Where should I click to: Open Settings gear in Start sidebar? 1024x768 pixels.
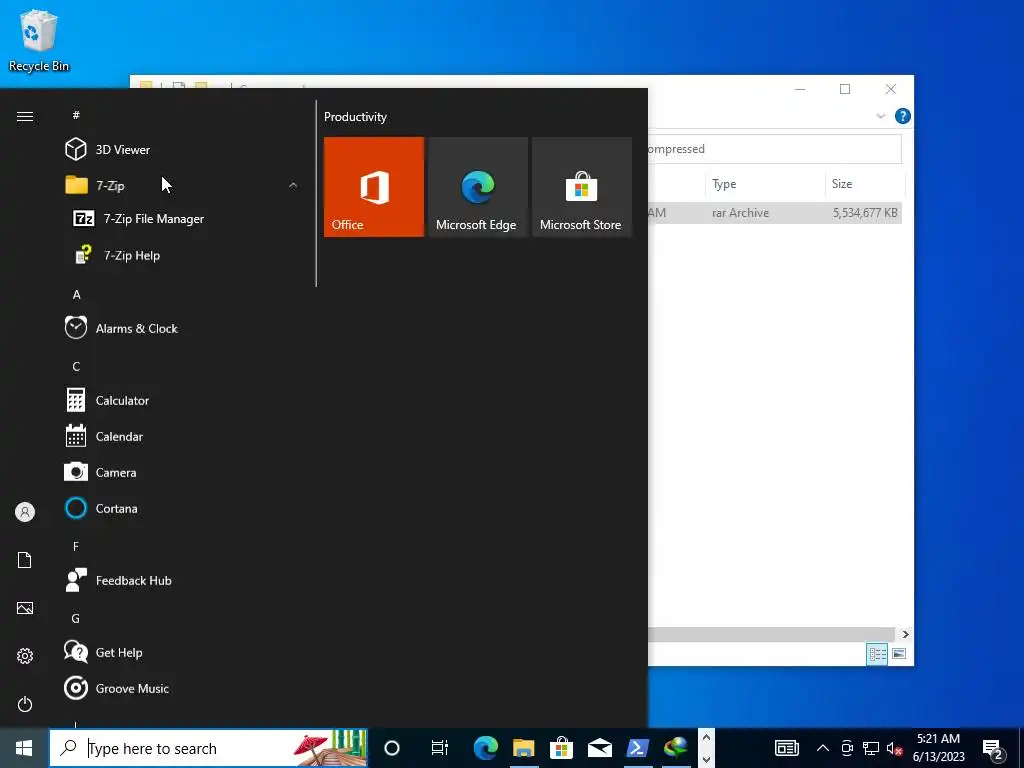(x=25, y=656)
